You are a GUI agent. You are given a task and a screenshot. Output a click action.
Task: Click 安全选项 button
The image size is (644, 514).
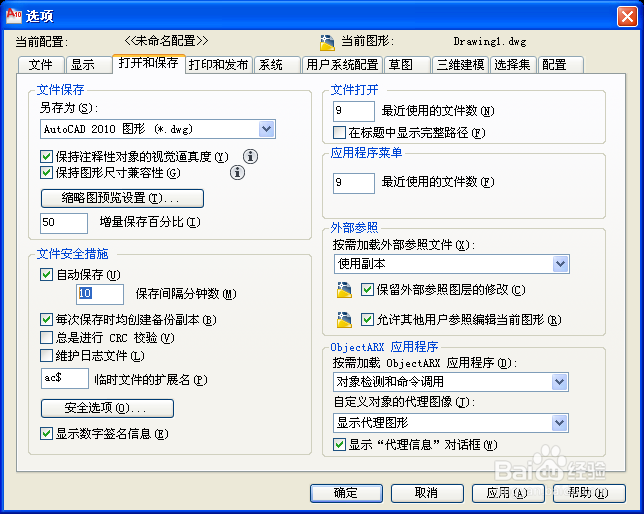(107, 408)
